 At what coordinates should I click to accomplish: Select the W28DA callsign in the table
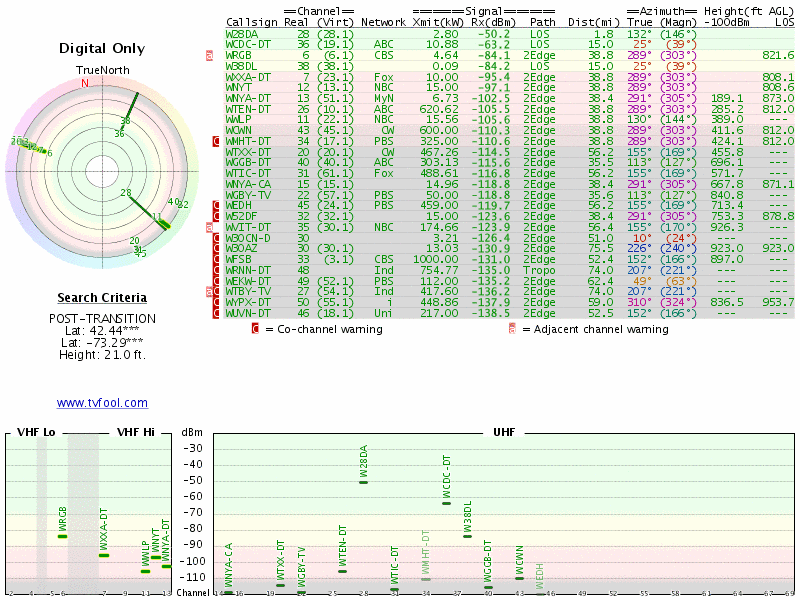pos(242,34)
